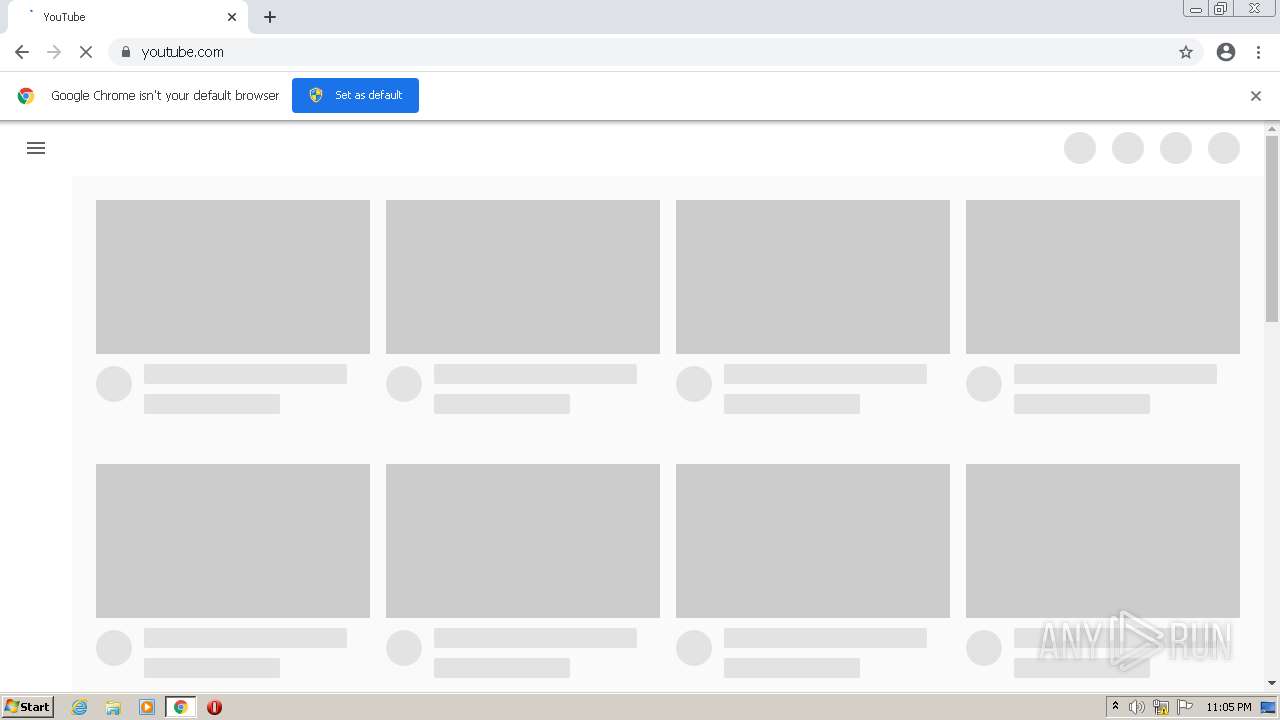Click the Set as default button
This screenshot has height=720, width=1280.
[355, 95]
